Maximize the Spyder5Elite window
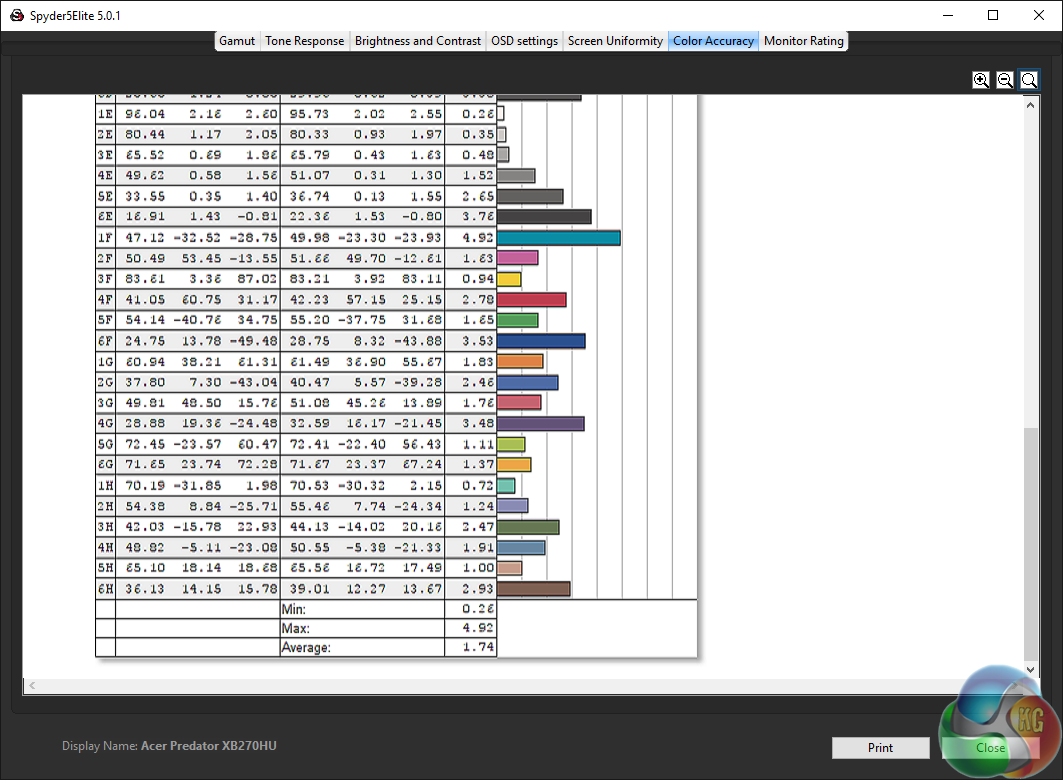This screenshot has width=1063, height=780. [x=993, y=15]
